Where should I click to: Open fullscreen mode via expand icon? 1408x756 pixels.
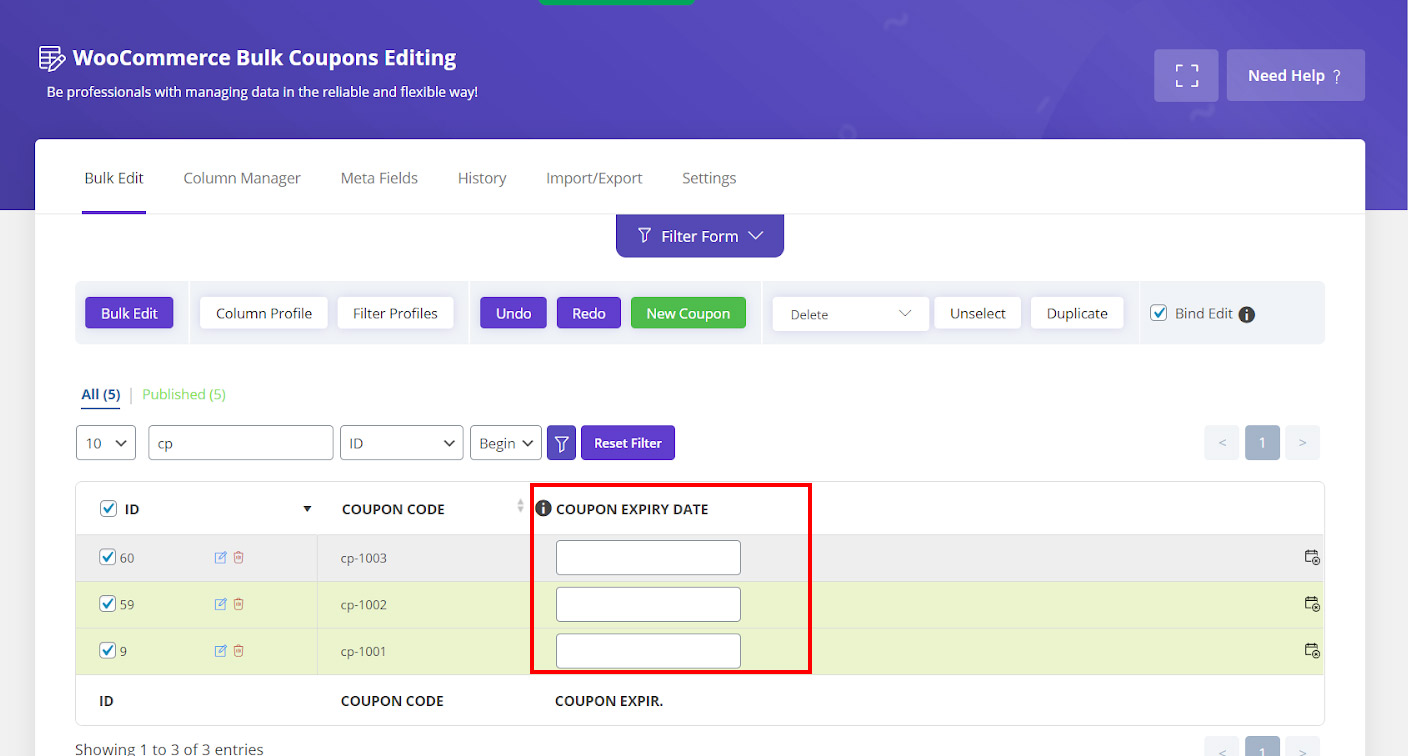coord(1186,75)
